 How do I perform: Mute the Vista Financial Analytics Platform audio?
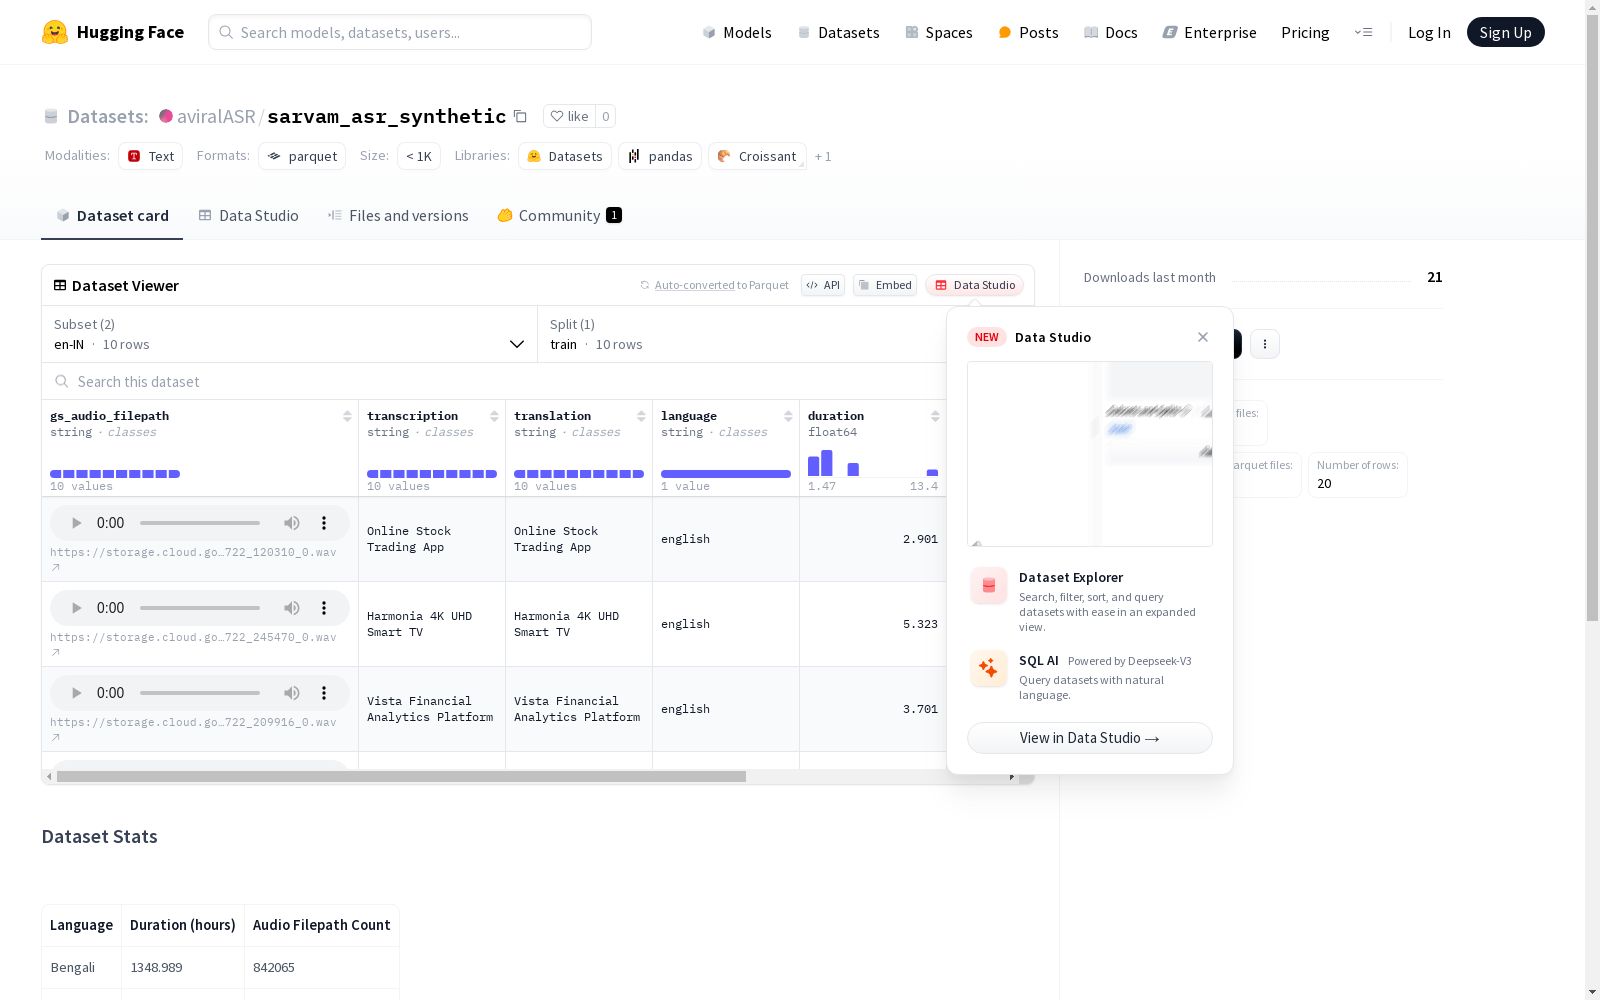pos(292,693)
